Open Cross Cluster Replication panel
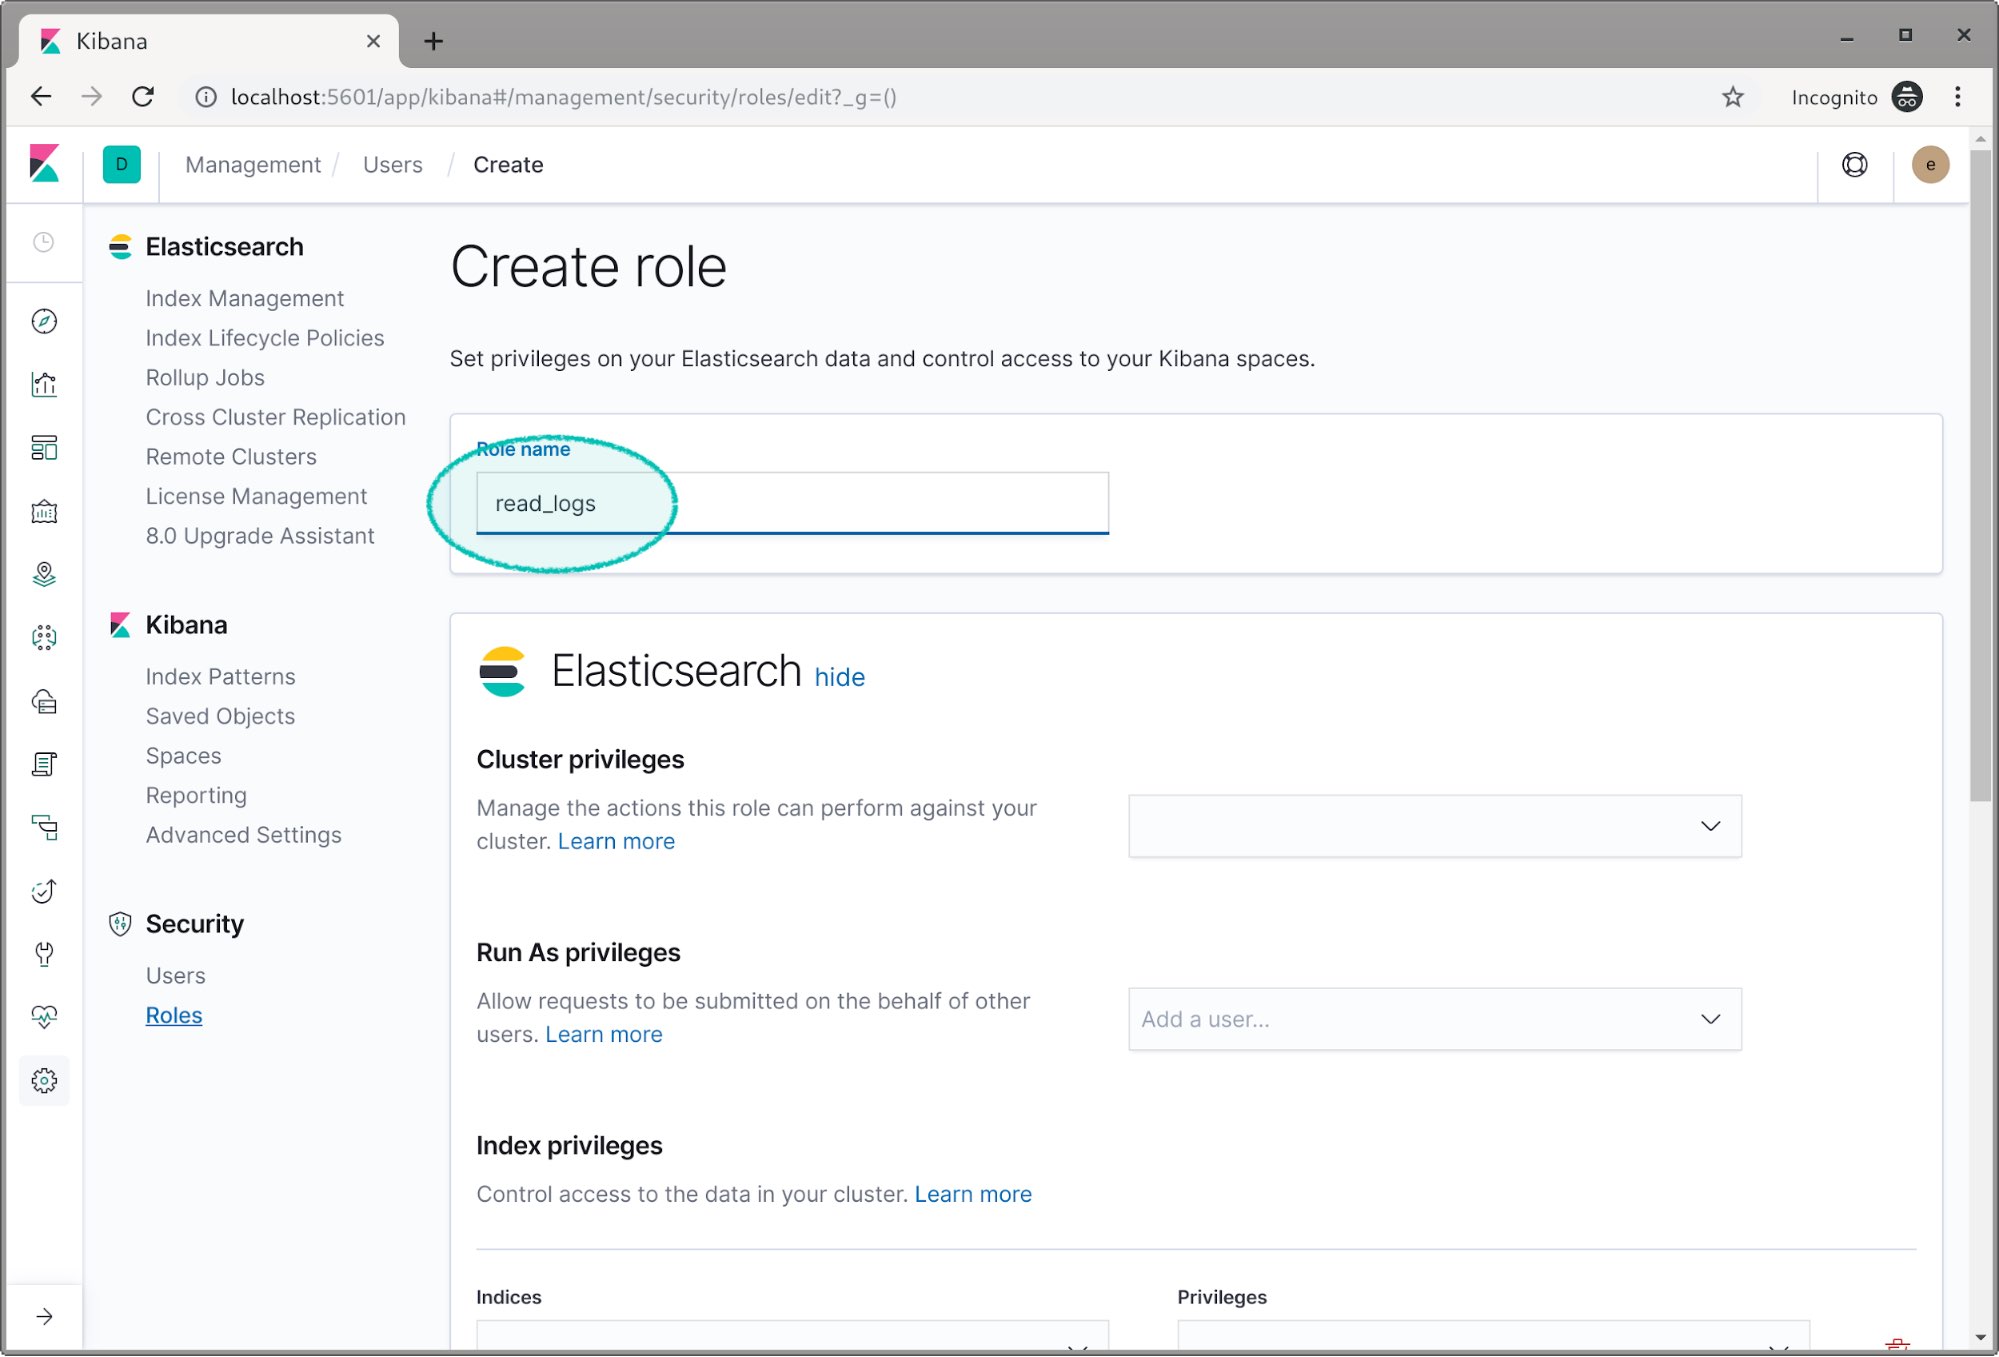 point(276,416)
